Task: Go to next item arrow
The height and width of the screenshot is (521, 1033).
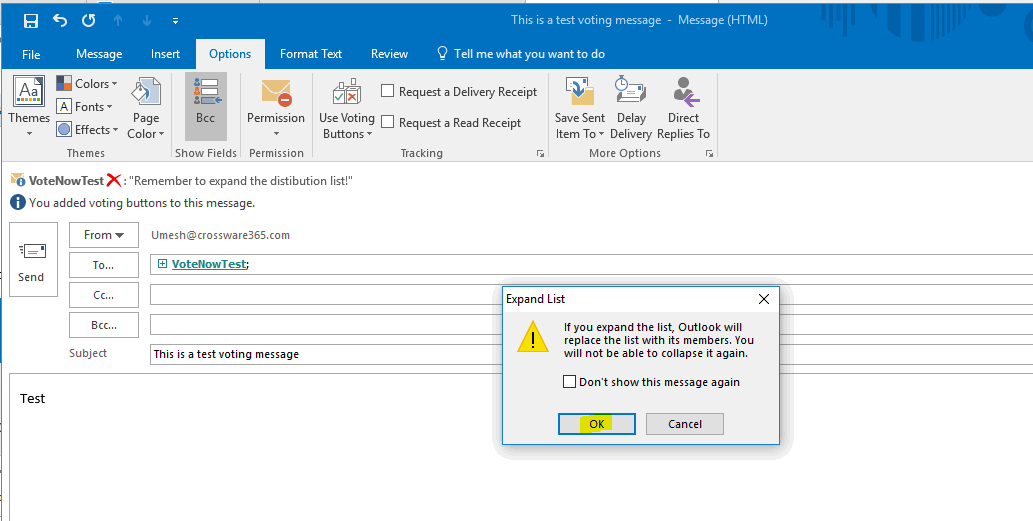Action: (x=147, y=20)
